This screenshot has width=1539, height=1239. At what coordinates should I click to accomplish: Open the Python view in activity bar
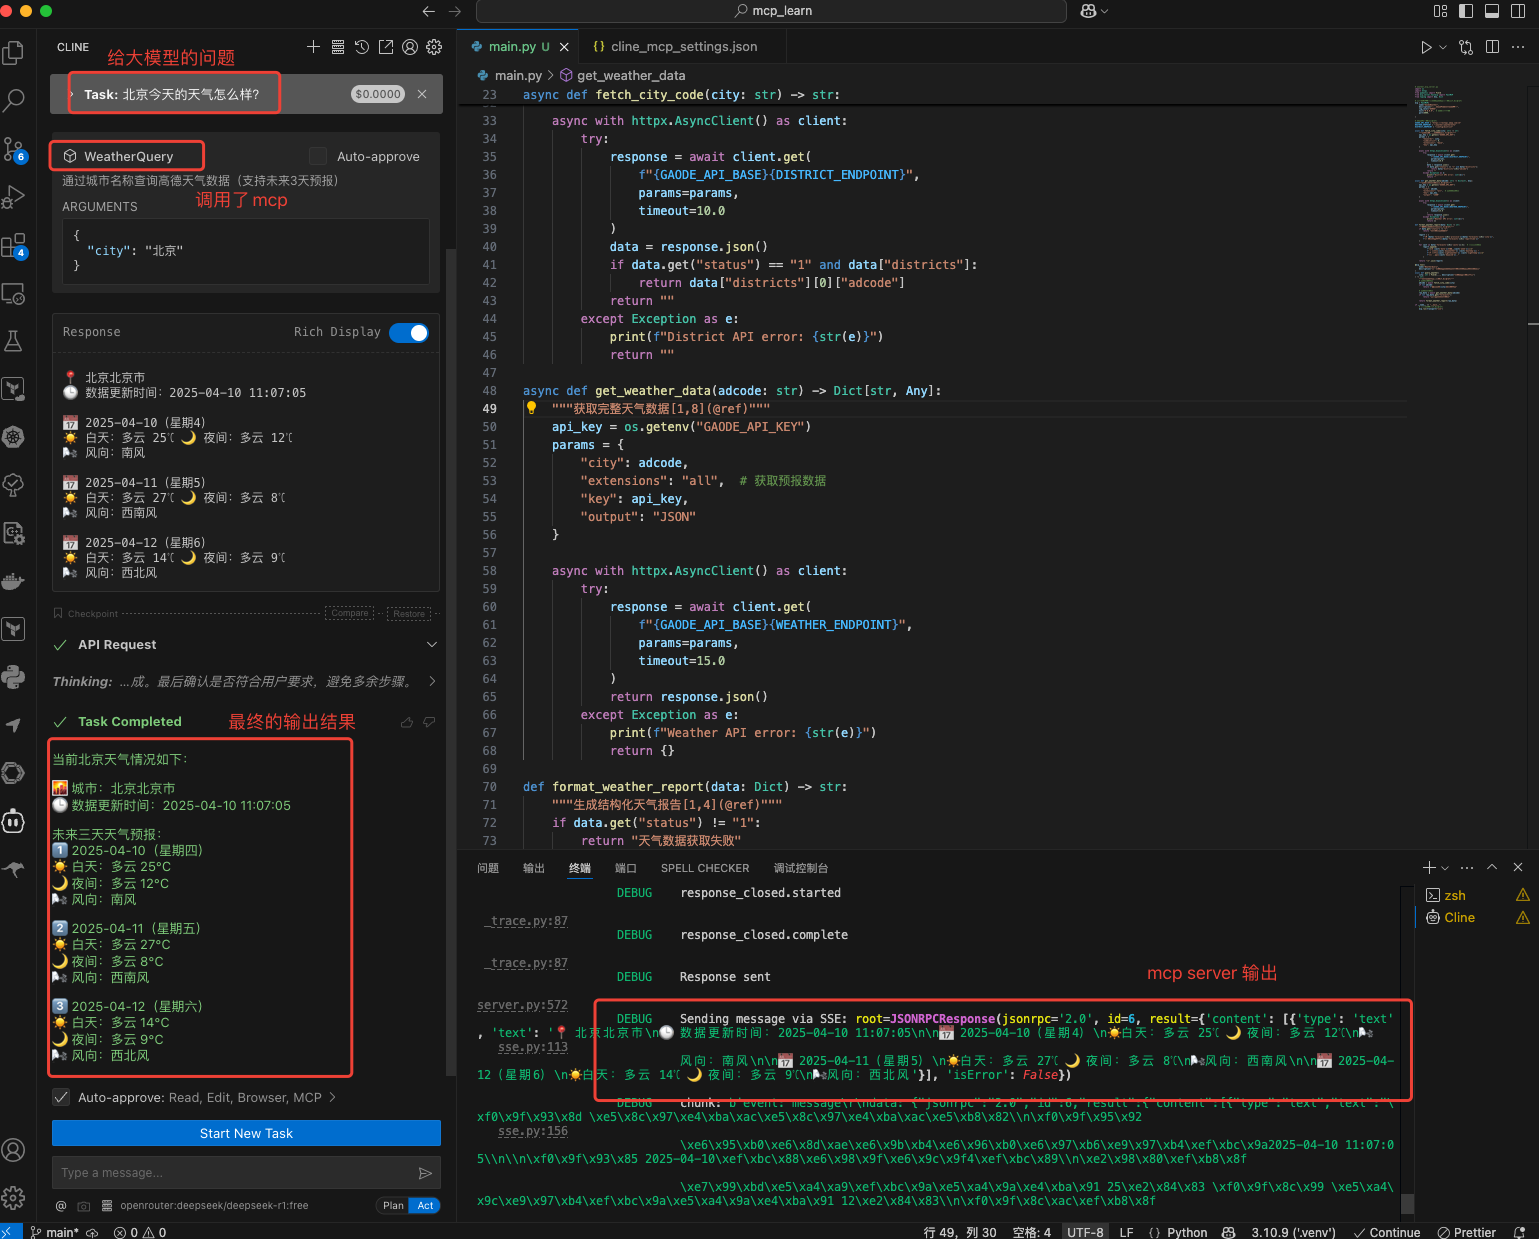[14, 677]
